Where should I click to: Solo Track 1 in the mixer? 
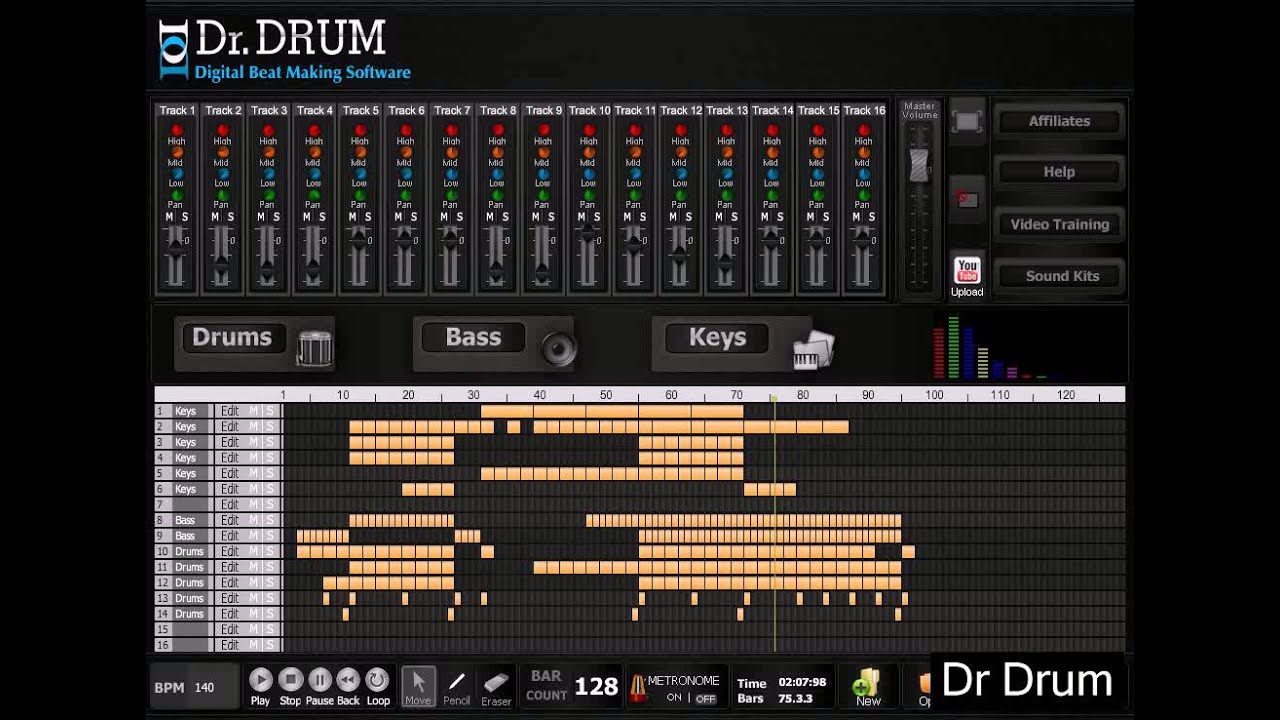pos(184,217)
